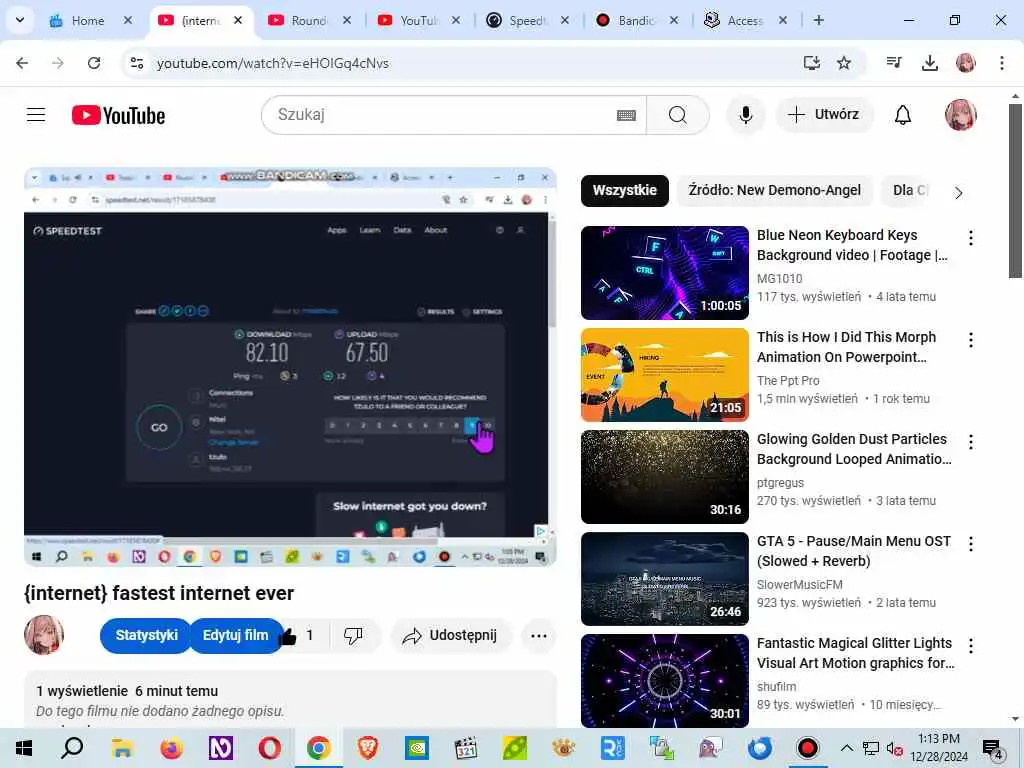1024x768 pixels.
Task: Open MG1010 channel link
Action: tap(779, 279)
